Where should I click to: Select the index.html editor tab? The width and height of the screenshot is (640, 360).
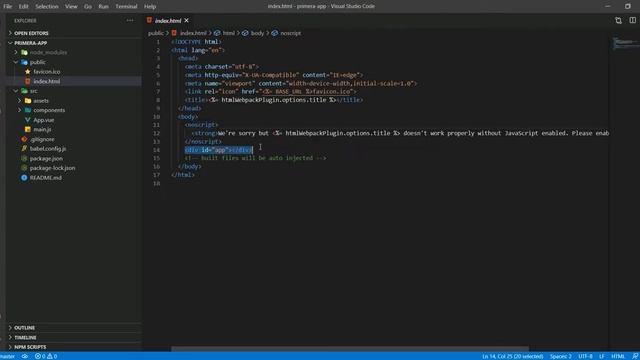coord(168,20)
